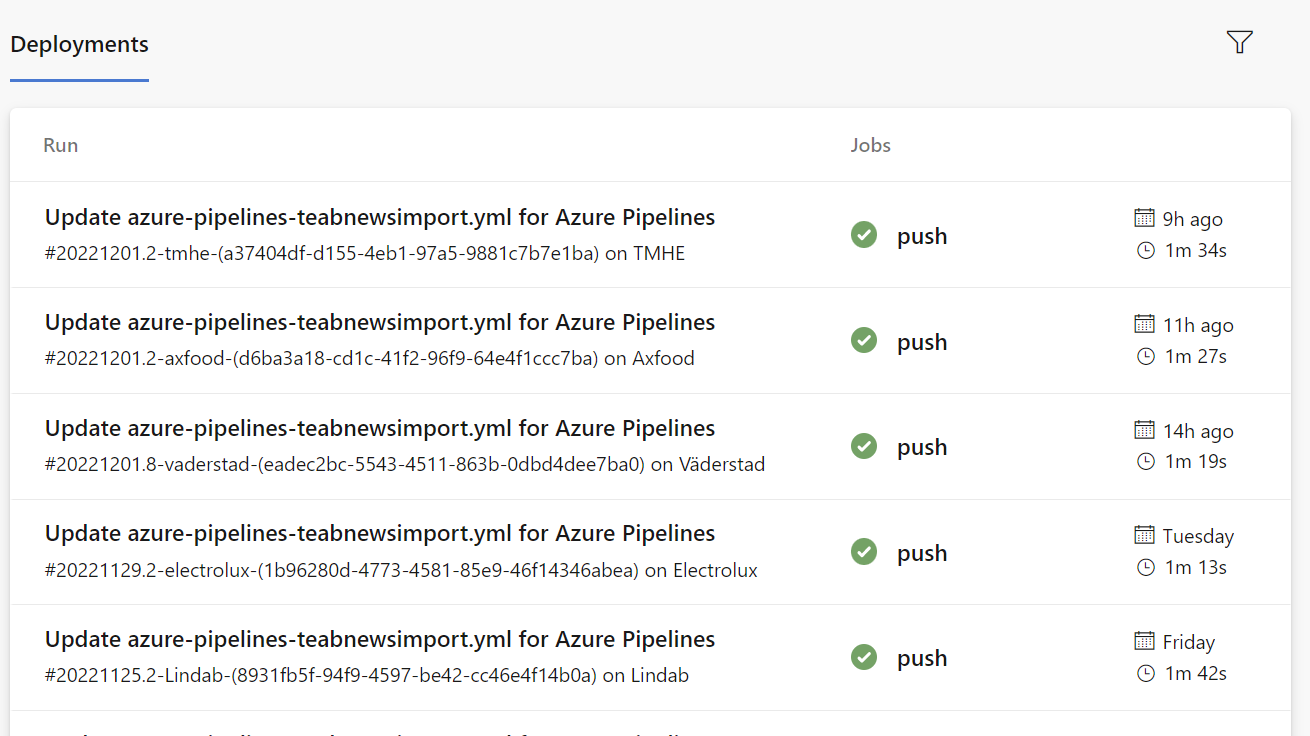This screenshot has height=736, width=1310.
Task: Click the clock icon beside '1m 27s'
Action: coord(1146,356)
